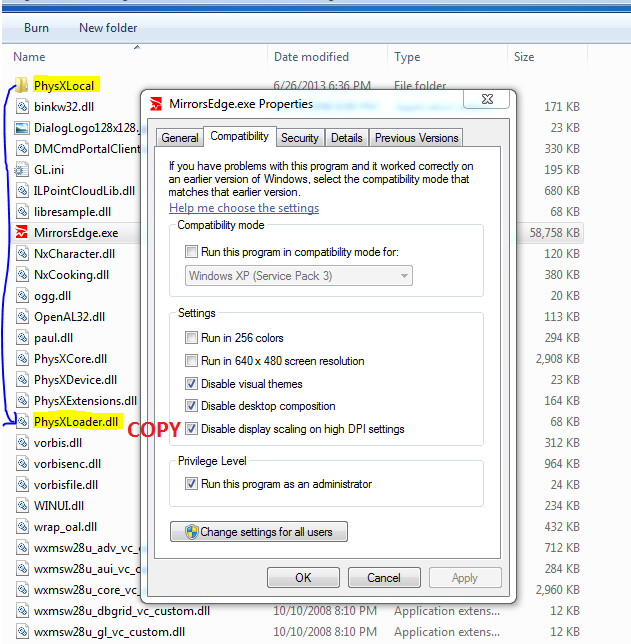Open the Previous Versions tab
This screenshot has height=644, width=631.
tap(417, 138)
